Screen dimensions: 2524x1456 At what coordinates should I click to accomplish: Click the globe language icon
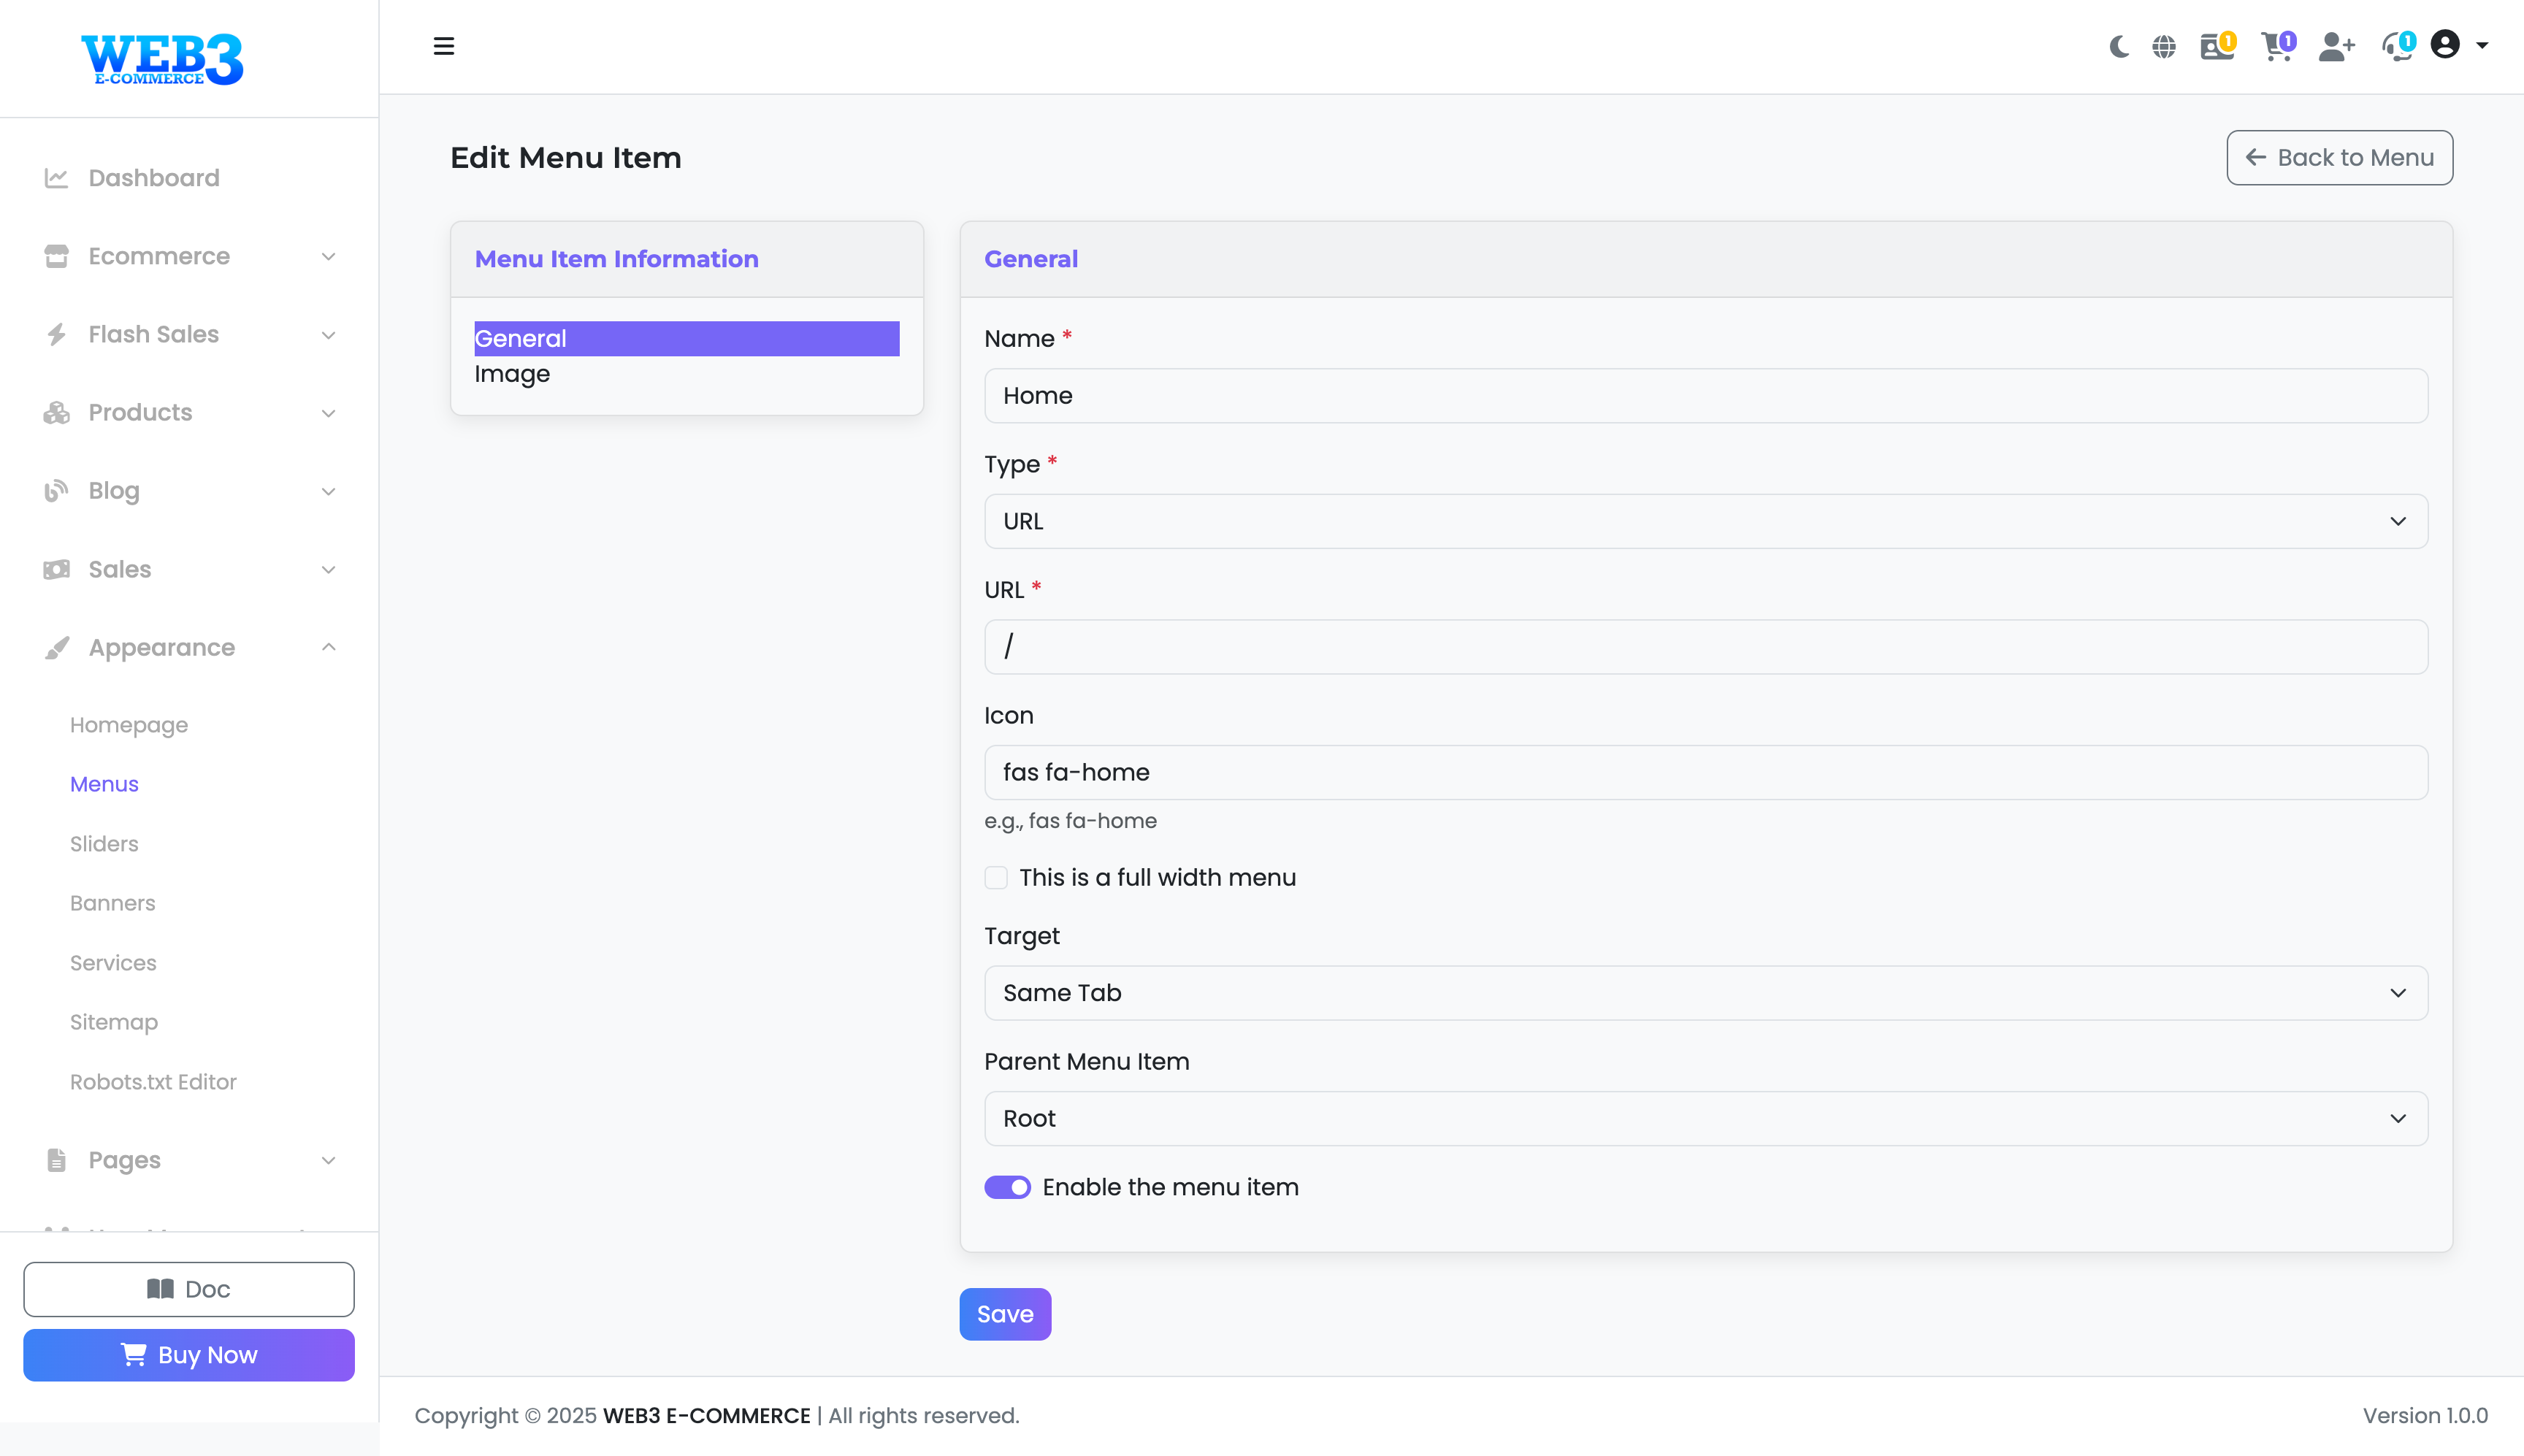[2164, 46]
